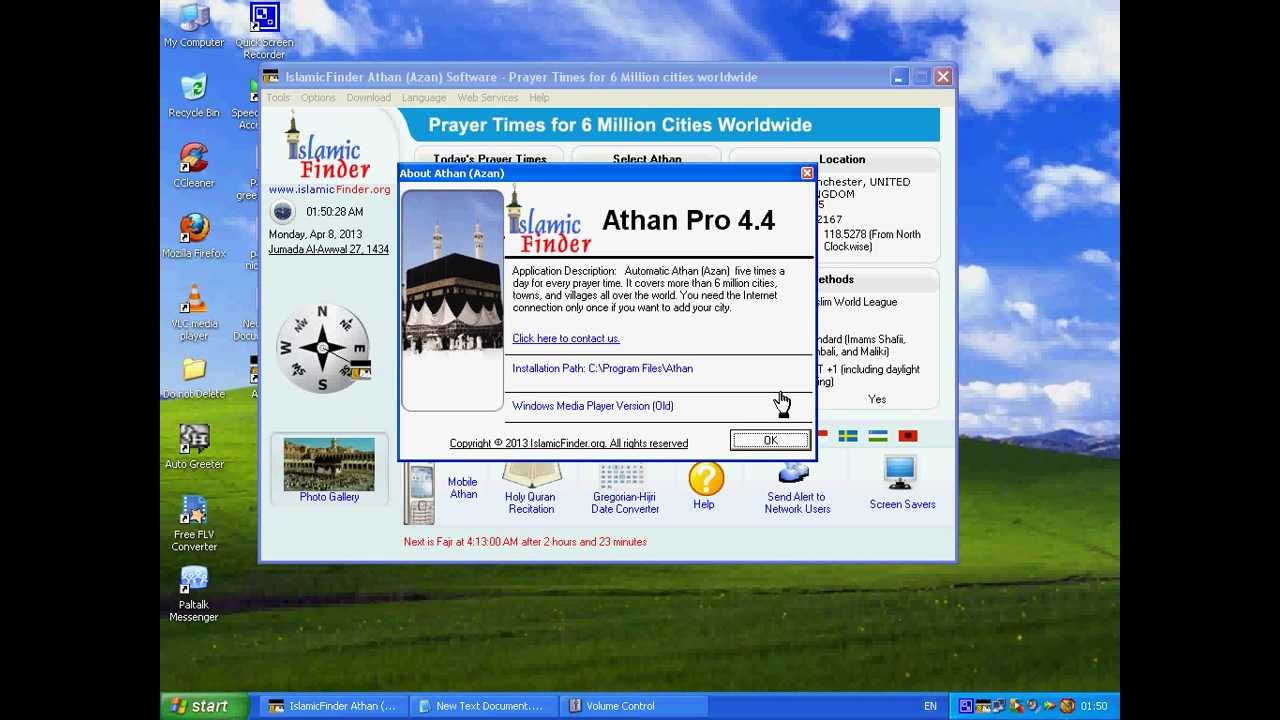Click 'Next is Fajr at 4:13:00 AM' status text
Image resolution: width=1280 pixels, height=720 pixels.
coord(525,542)
